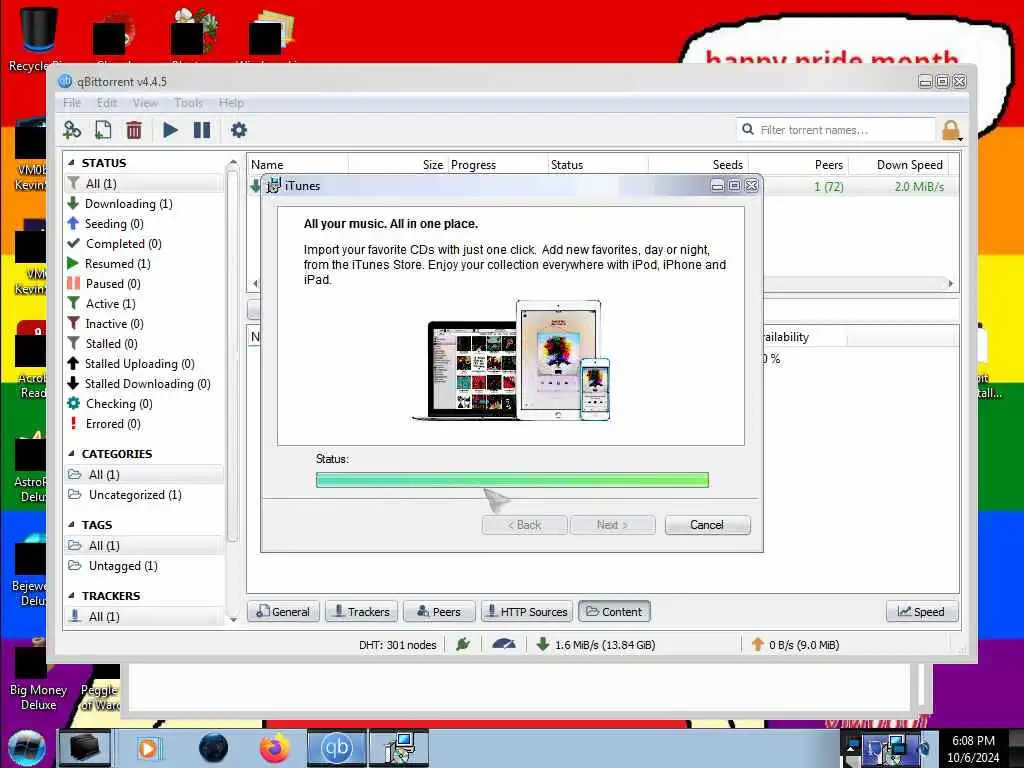Image resolution: width=1024 pixels, height=768 pixels.
Task: Select All (1) under TAGS
Action: pyautogui.click(x=144, y=545)
